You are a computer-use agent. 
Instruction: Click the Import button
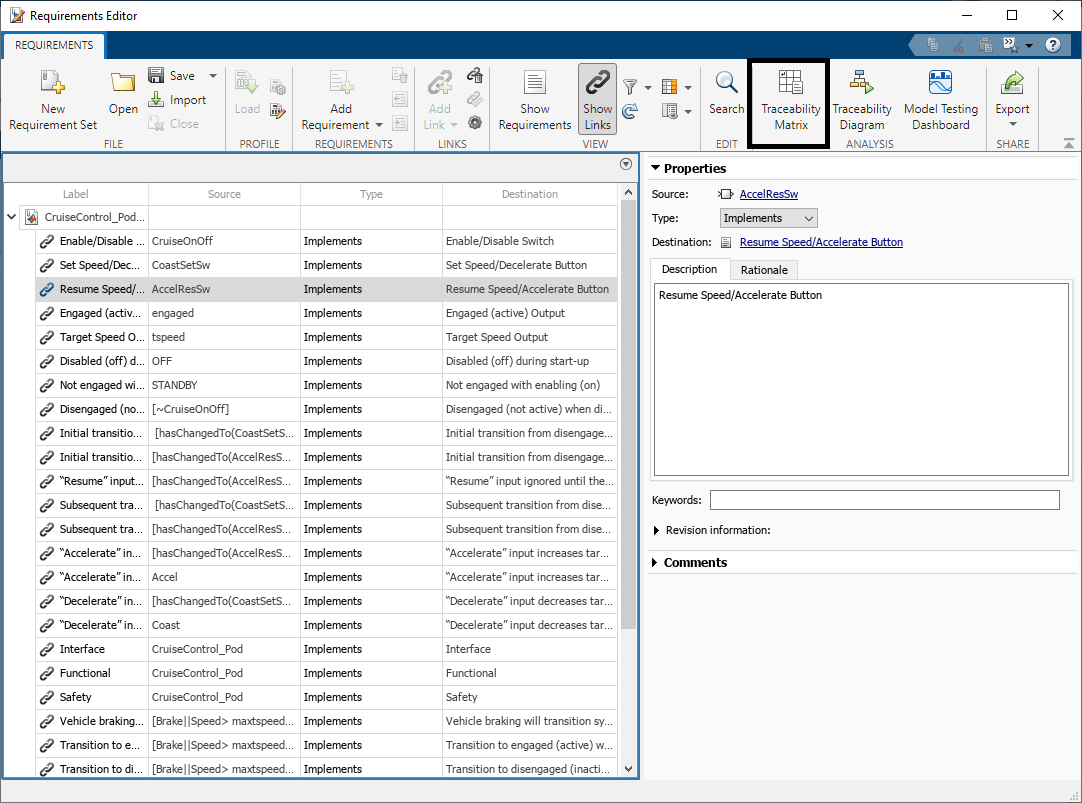click(177, 100)
